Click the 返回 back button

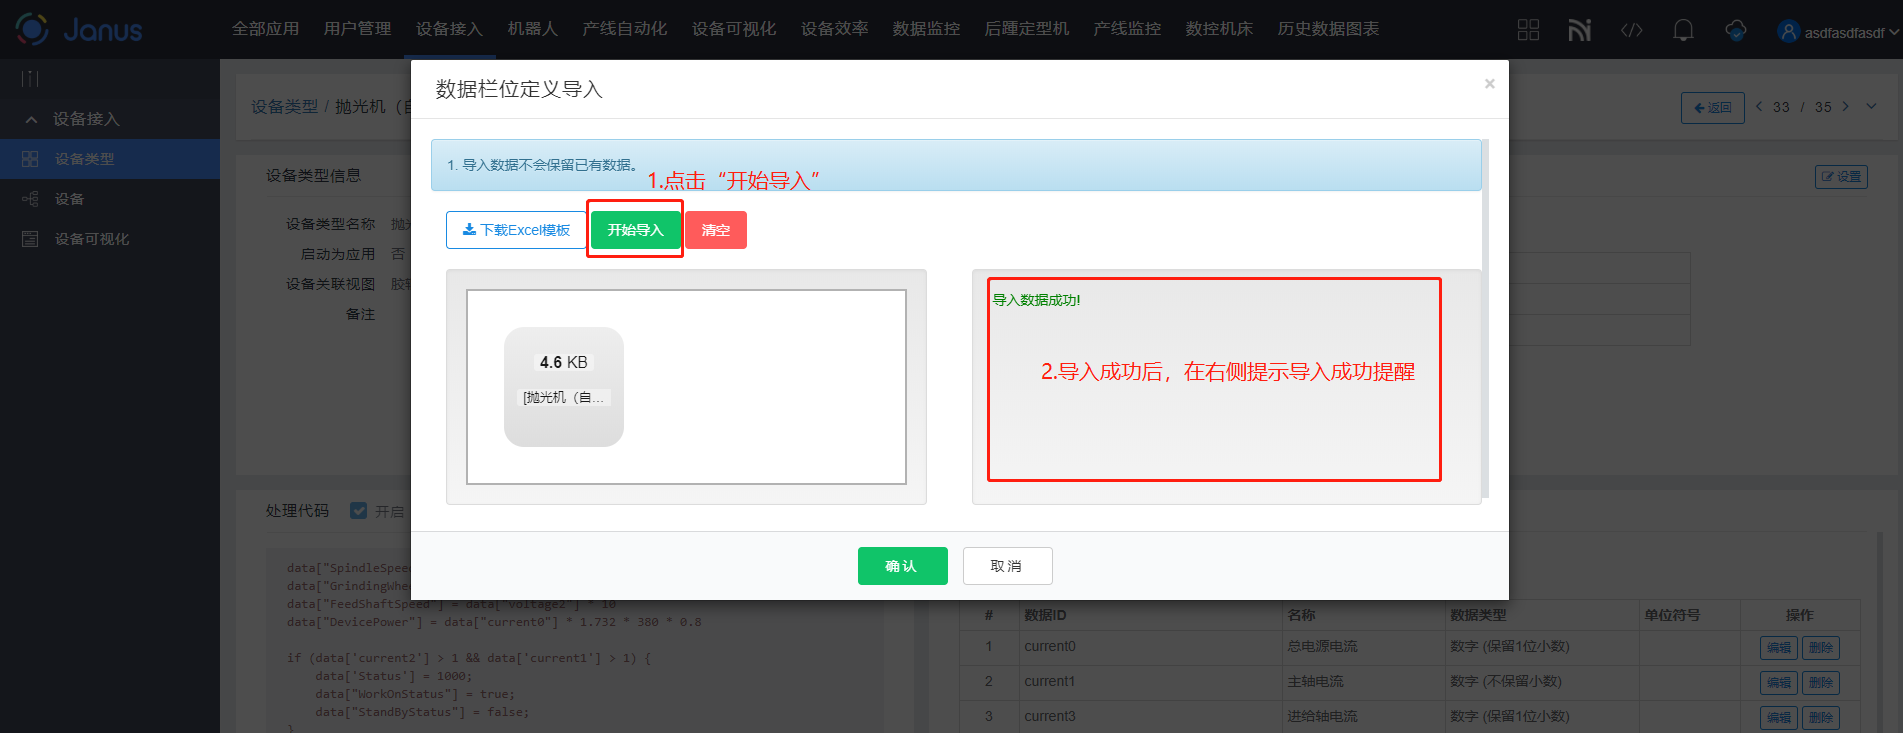(1712, 108)
